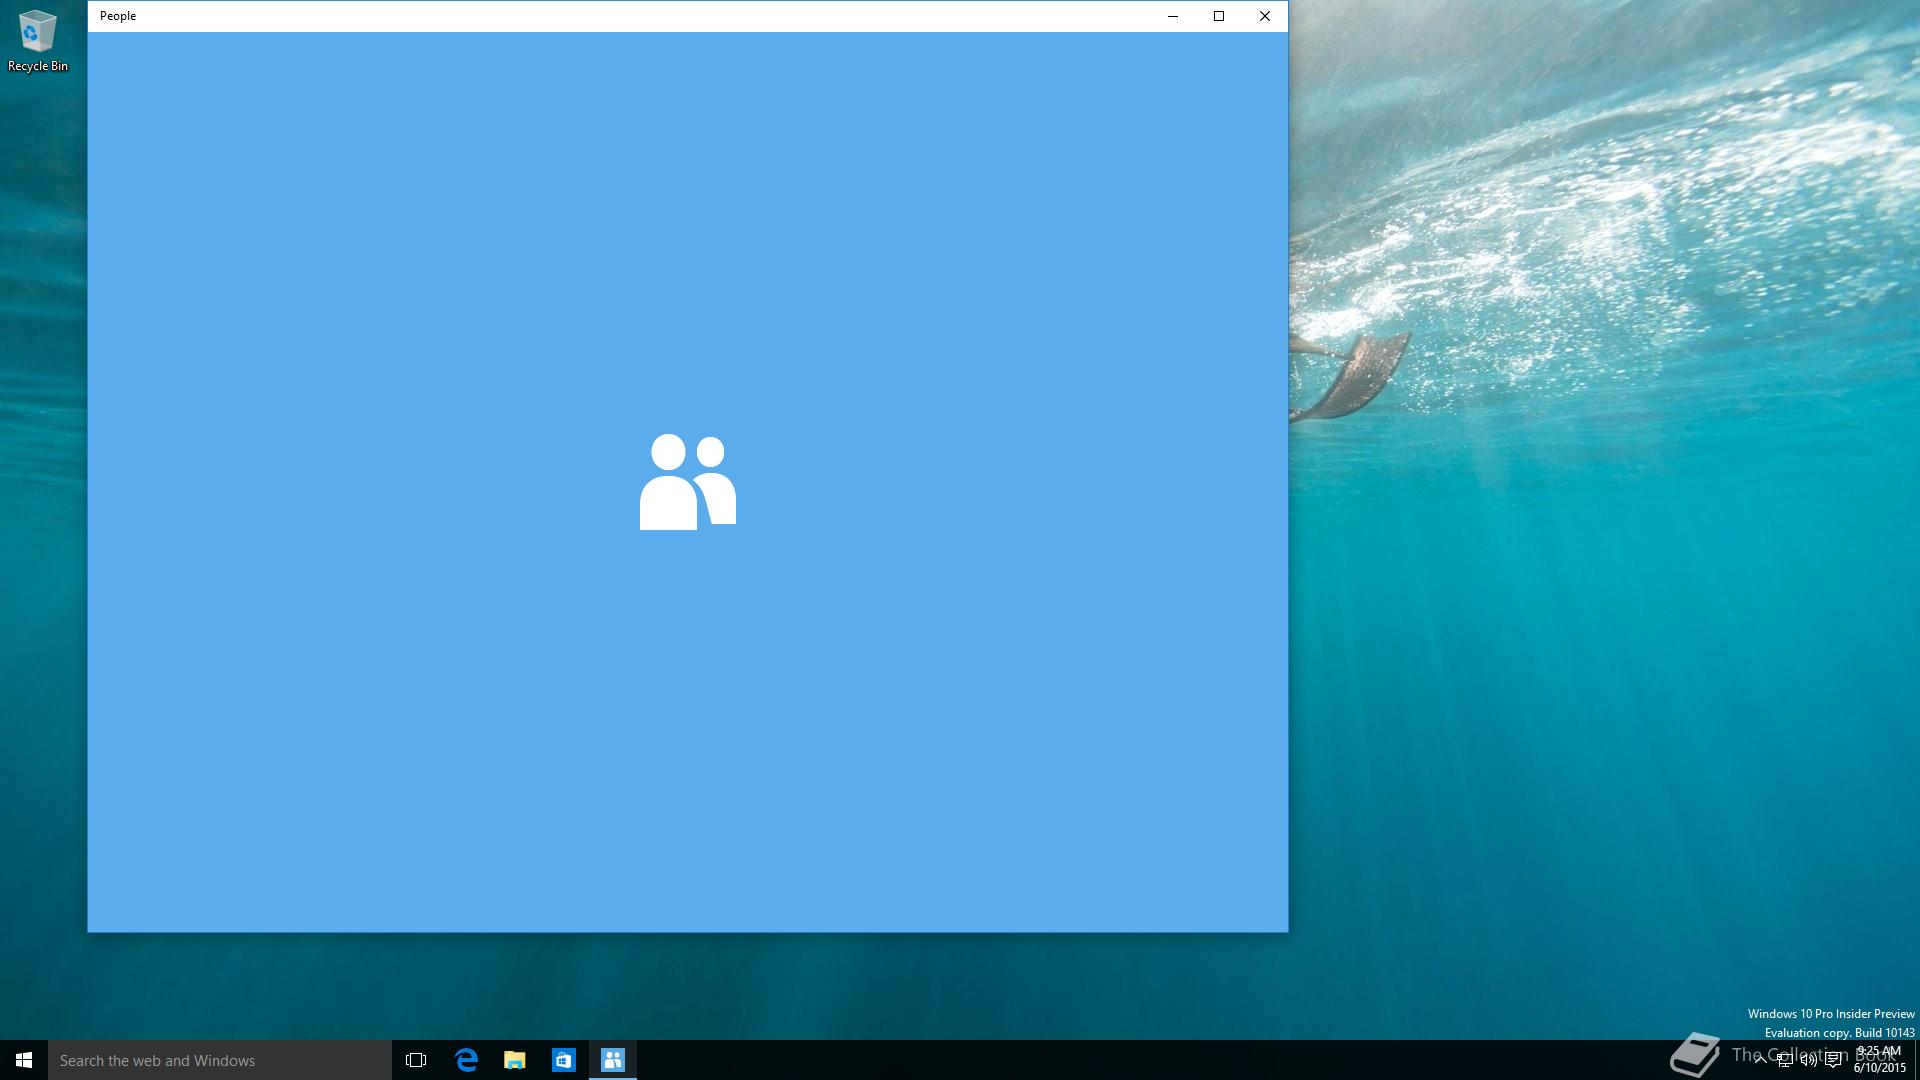Open the network status tray icon
This screenshot has width=1920, height=1080.
coord(1784,1060)
